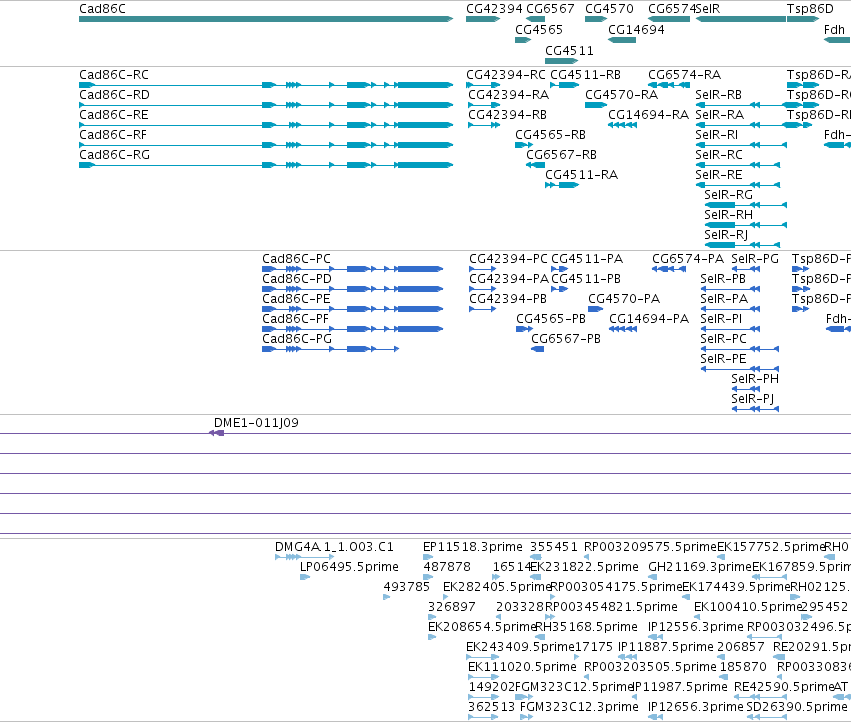This screenshot has height=722, width=851.
Task: Select the Cad86C gene label
Action: click(103, 9)
